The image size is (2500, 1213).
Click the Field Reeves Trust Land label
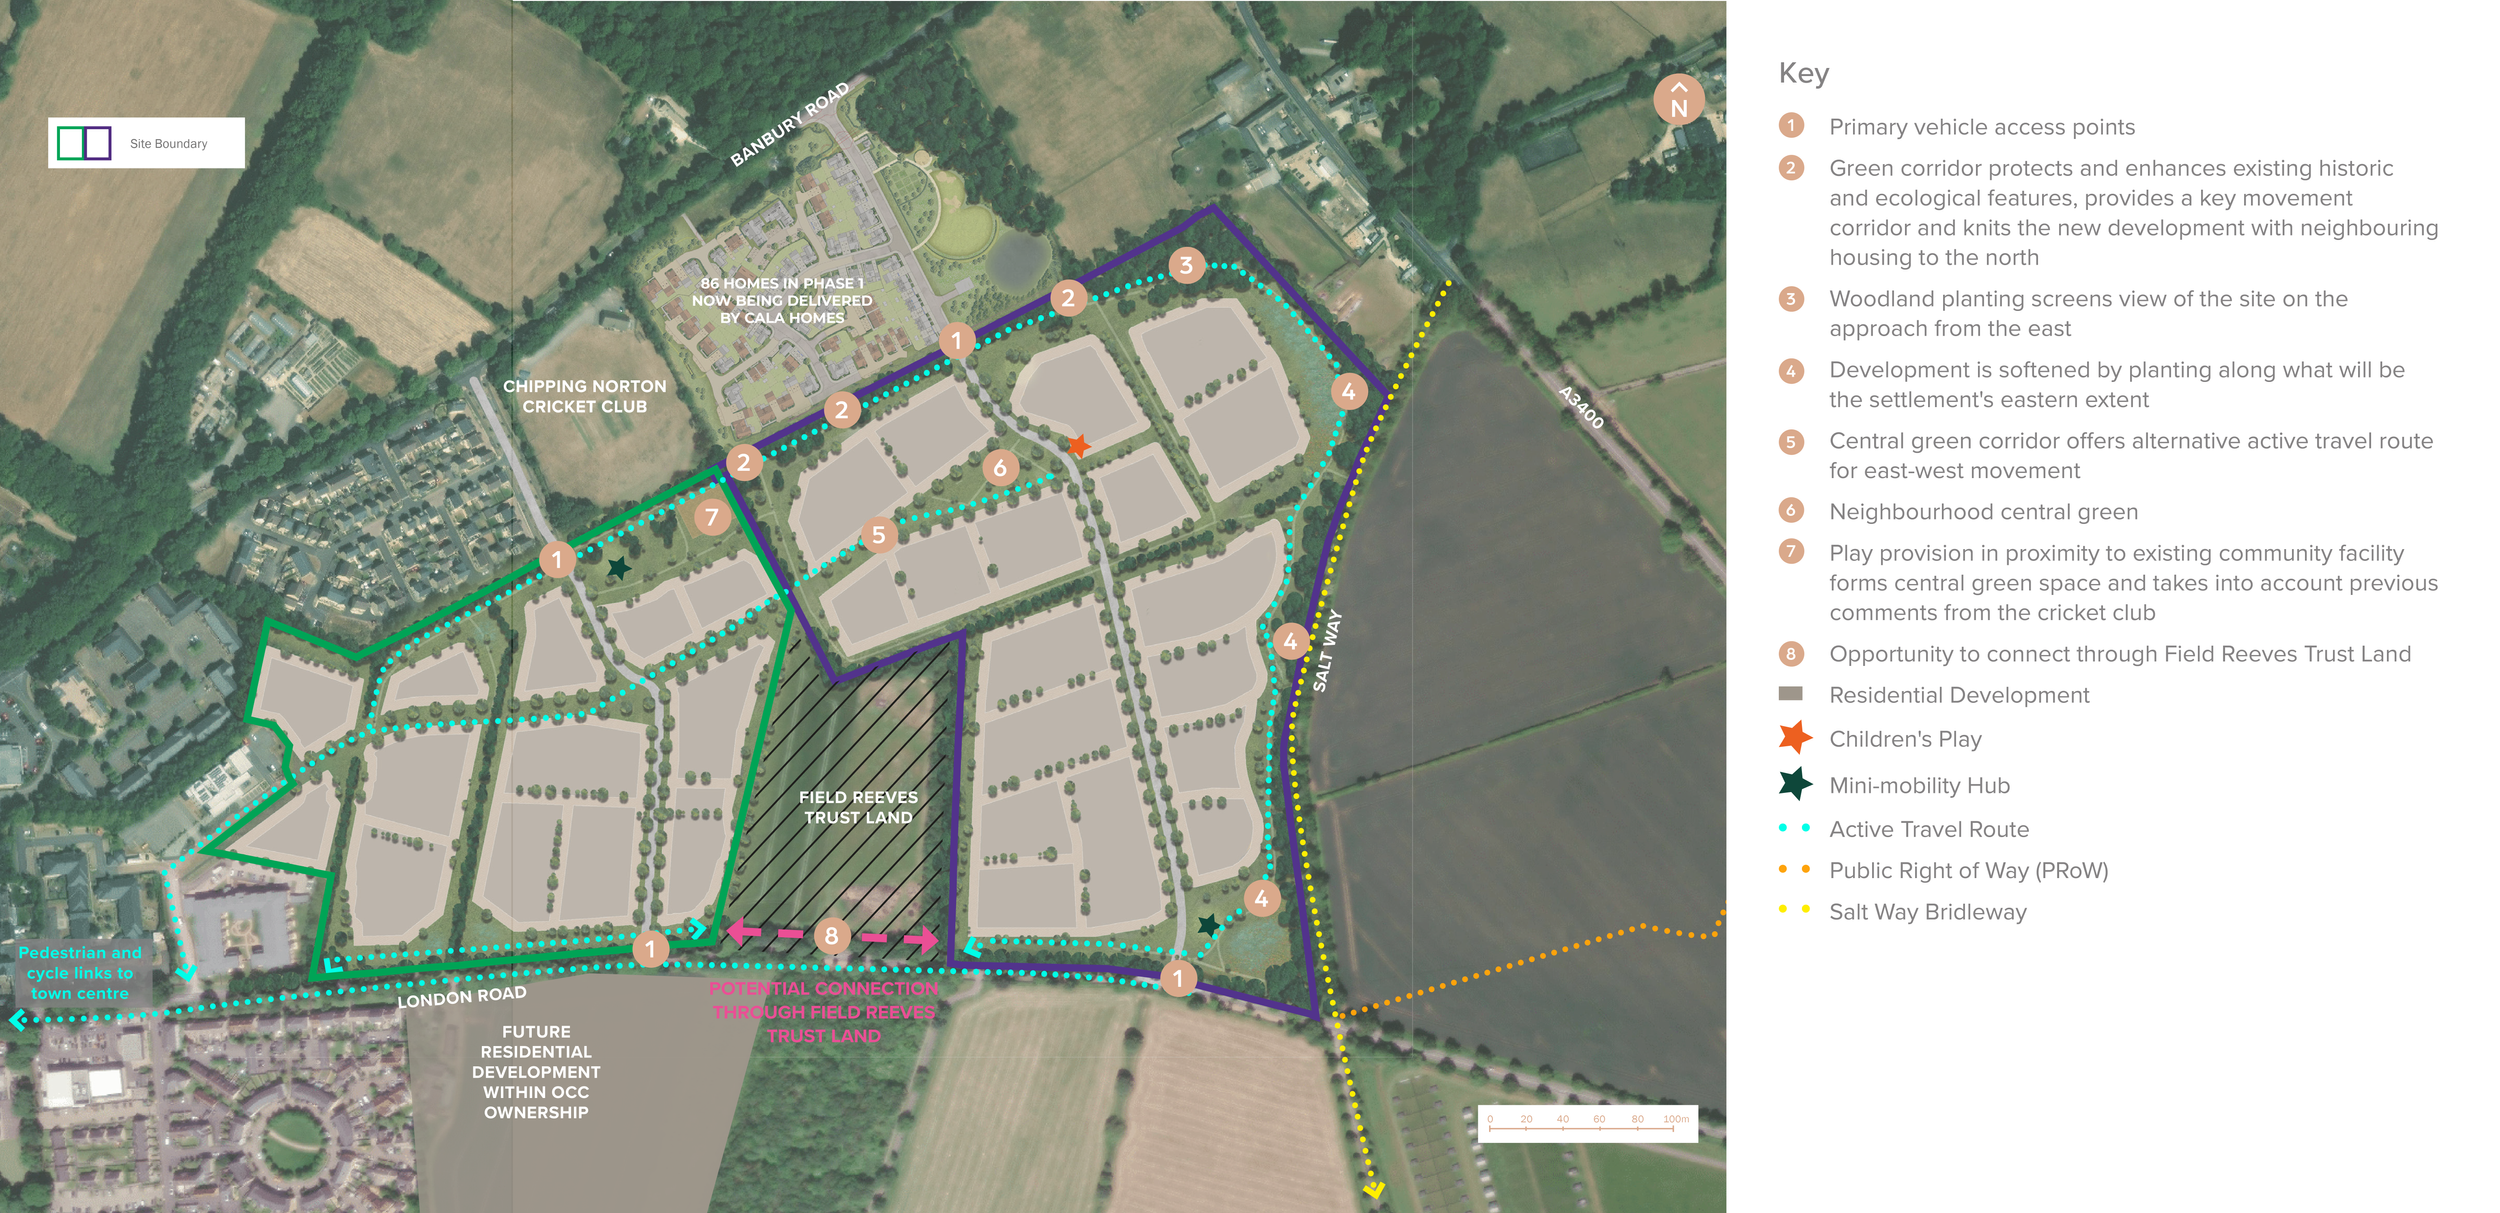click(x=858, y=807)
